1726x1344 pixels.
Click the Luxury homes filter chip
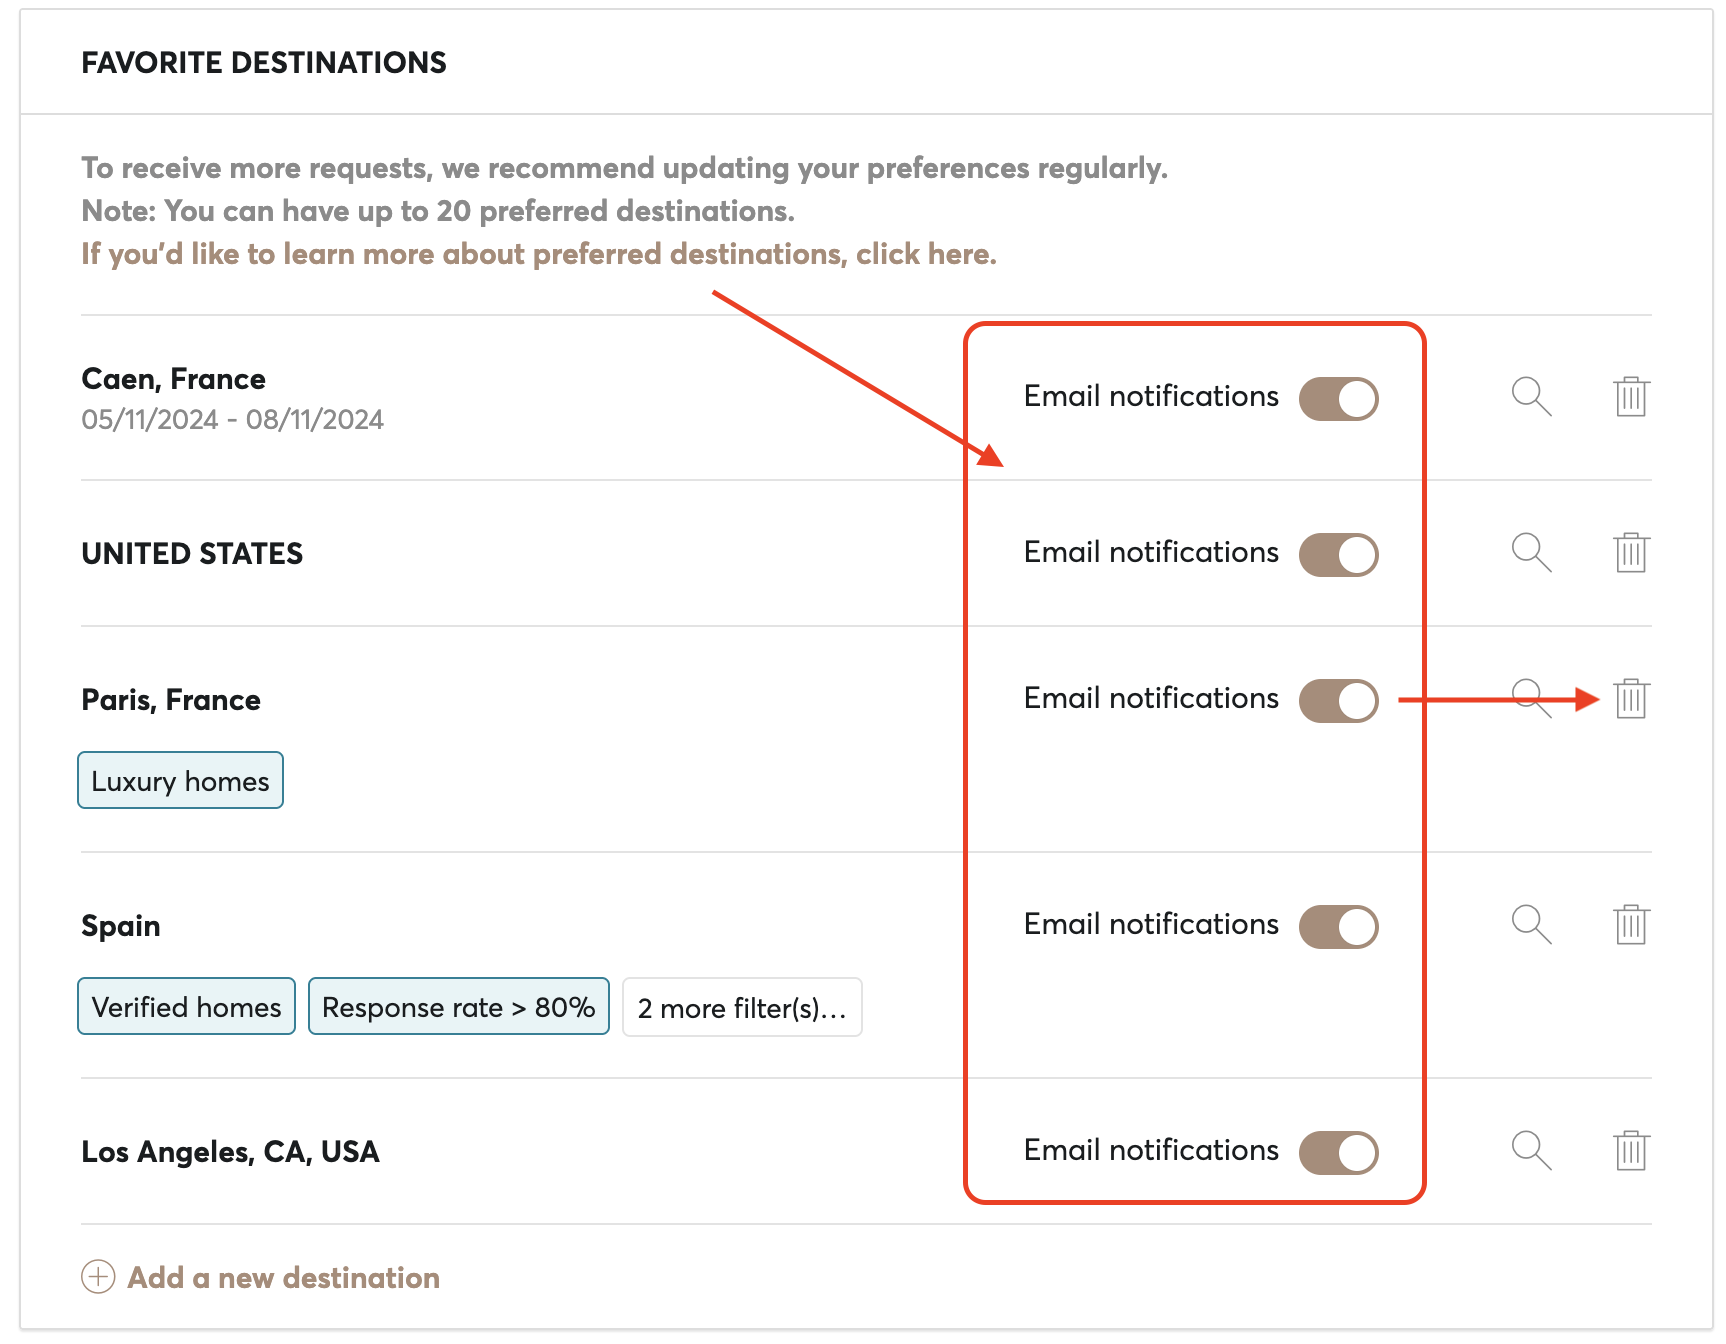coord(180,780)
